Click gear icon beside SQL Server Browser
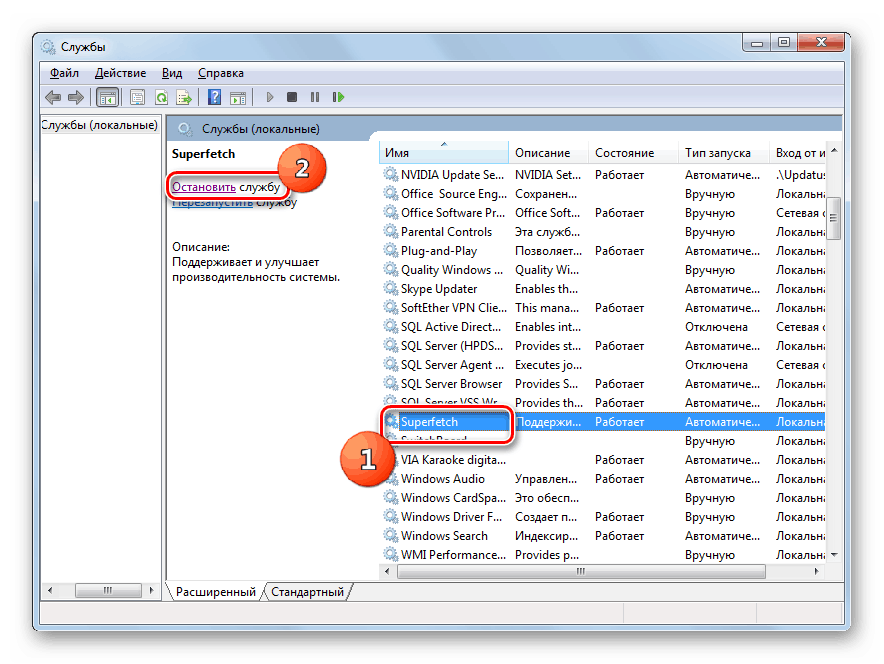Viewport: 884px width, 664px height. pyautogui.click(x=391, y=383)
